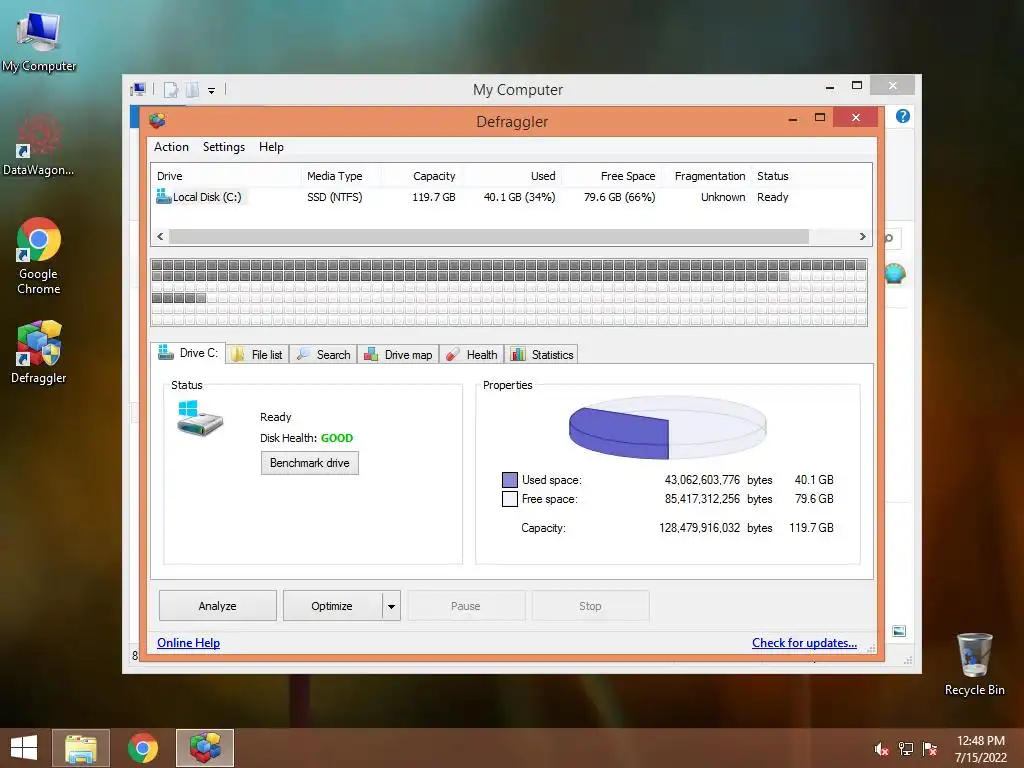Open the Settings menu
This screenshot has height=768, width=1024.
[224, 147]
